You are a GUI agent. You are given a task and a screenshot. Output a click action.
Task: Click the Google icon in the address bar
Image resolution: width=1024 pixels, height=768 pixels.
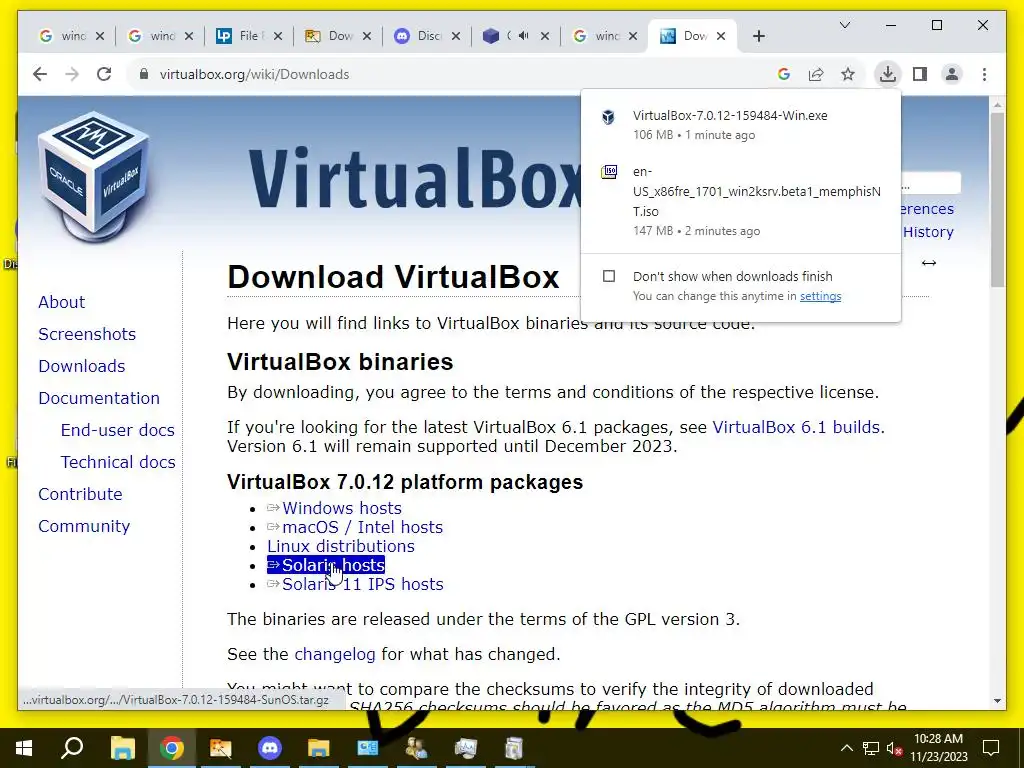tap(784, 74)
